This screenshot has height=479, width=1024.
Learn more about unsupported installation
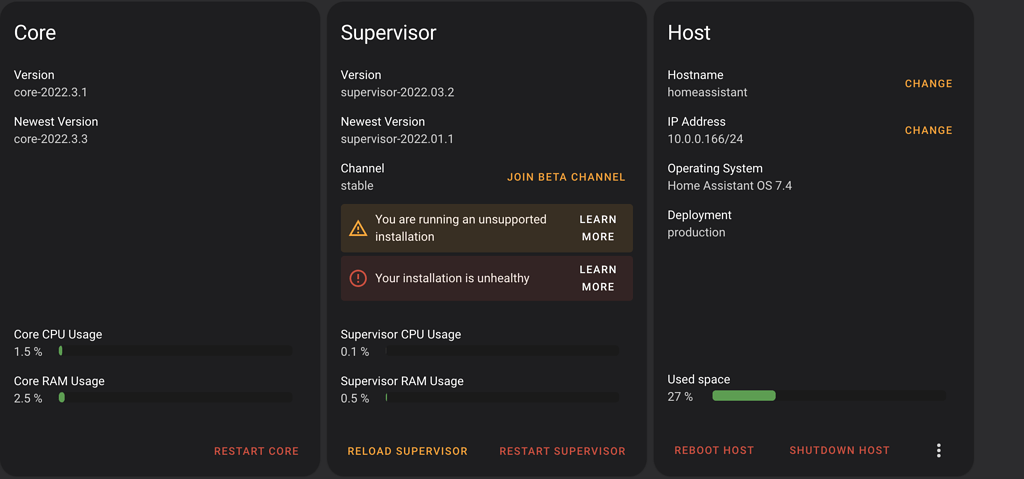coord(598,228)
